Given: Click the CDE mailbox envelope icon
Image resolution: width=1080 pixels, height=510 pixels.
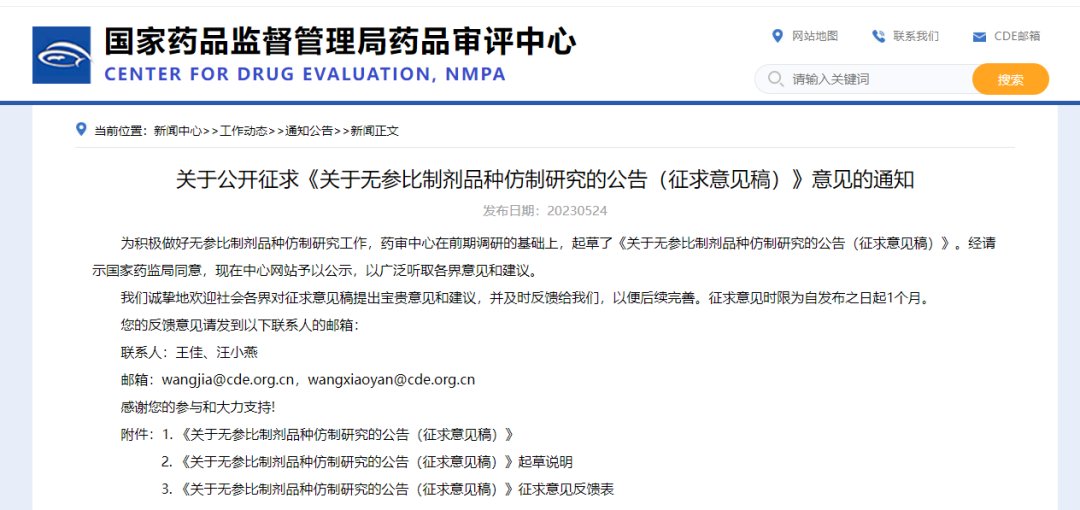Looking at the screenshot, I should 979,37.
